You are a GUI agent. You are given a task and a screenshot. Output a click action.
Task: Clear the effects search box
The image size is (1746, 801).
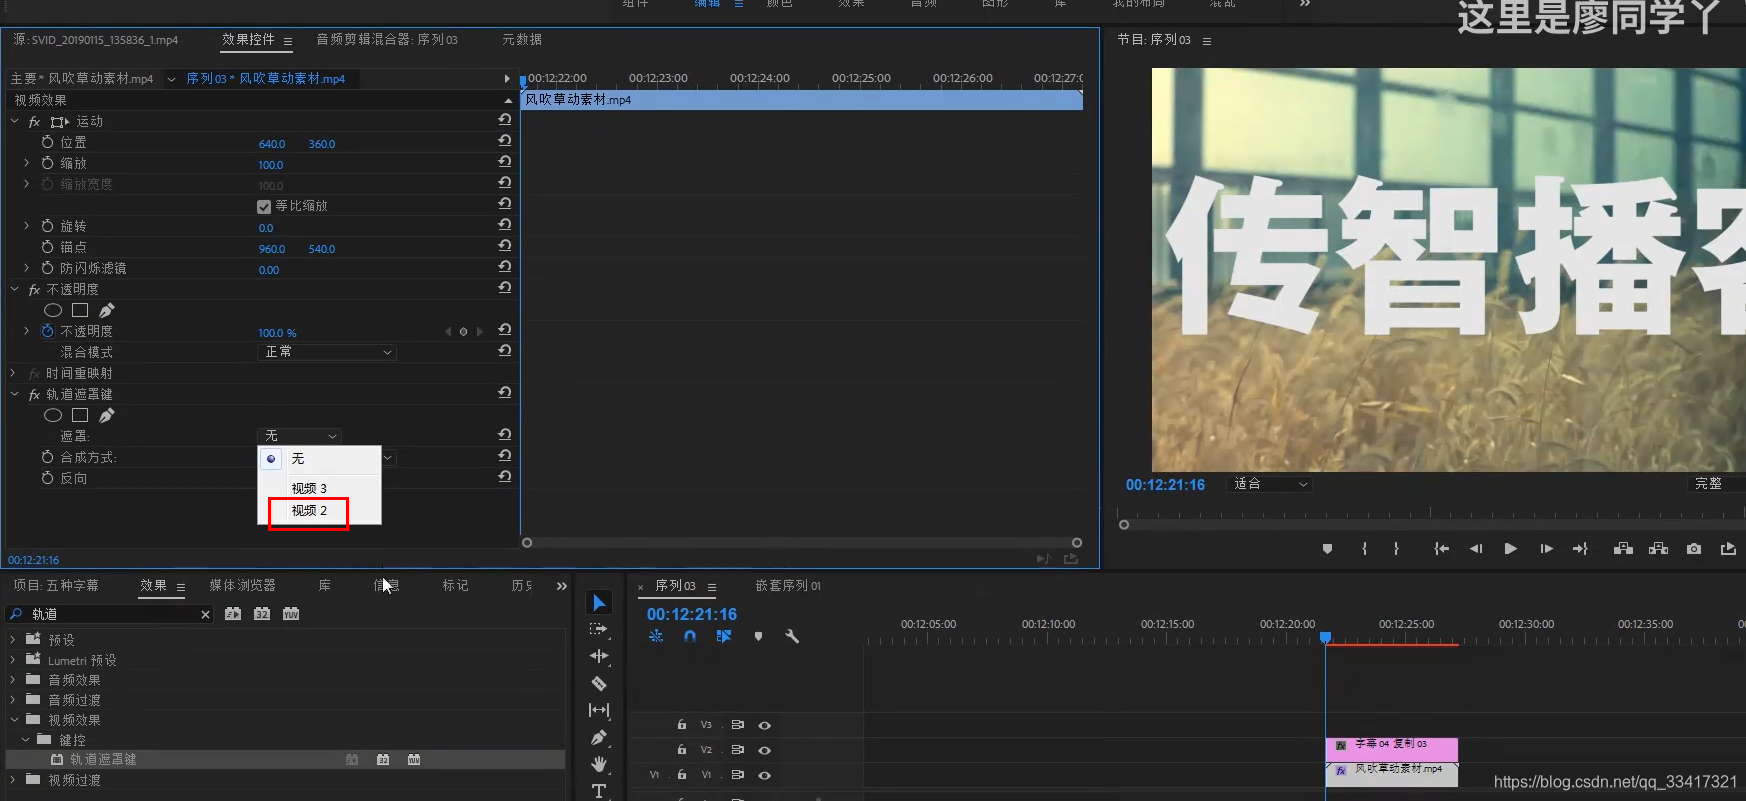[x=205, y=614]
